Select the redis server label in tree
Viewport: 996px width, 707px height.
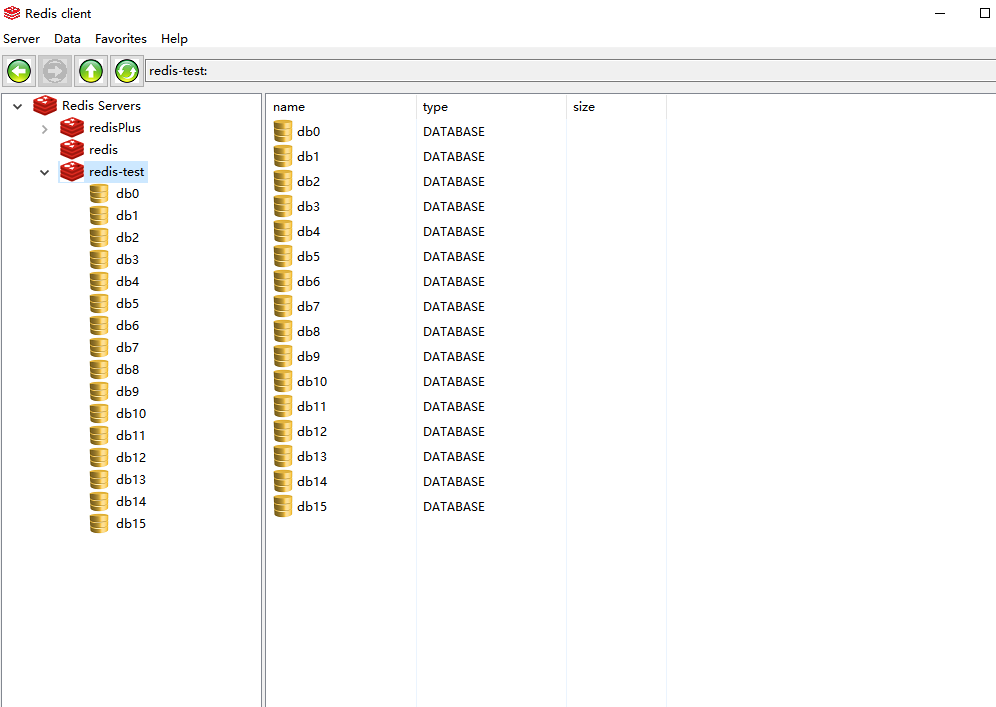coord(104,149)
